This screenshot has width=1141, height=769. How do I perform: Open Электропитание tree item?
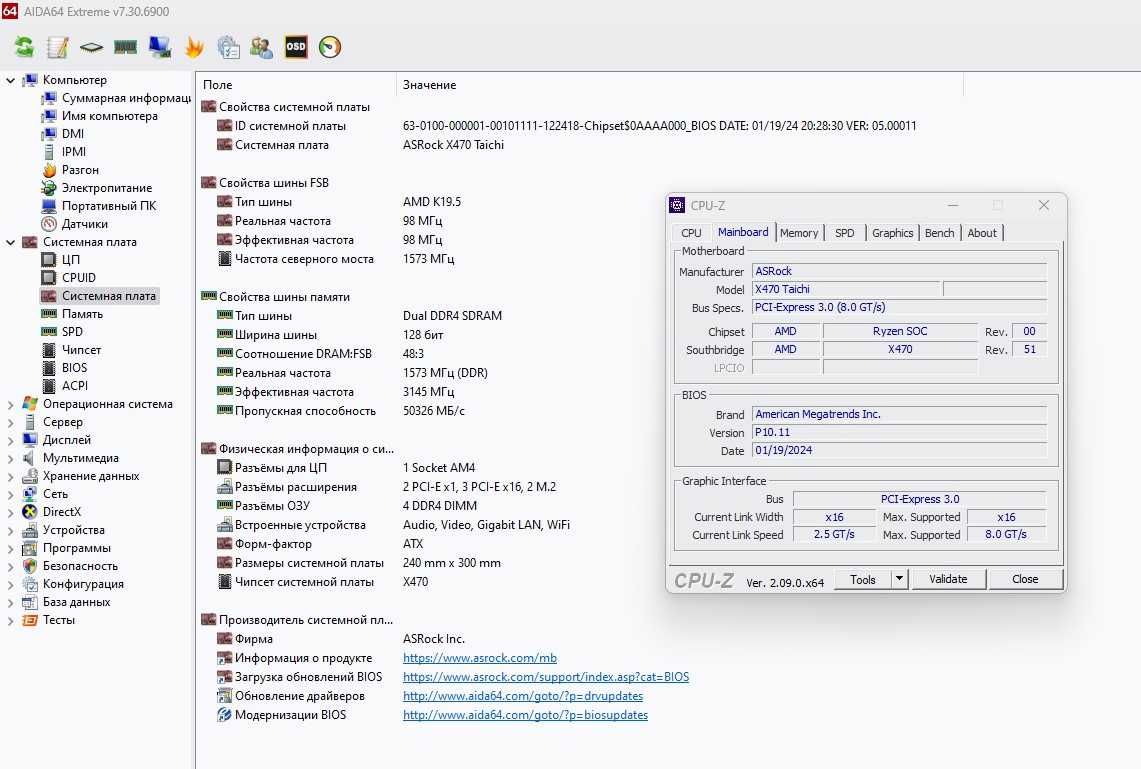107,188
